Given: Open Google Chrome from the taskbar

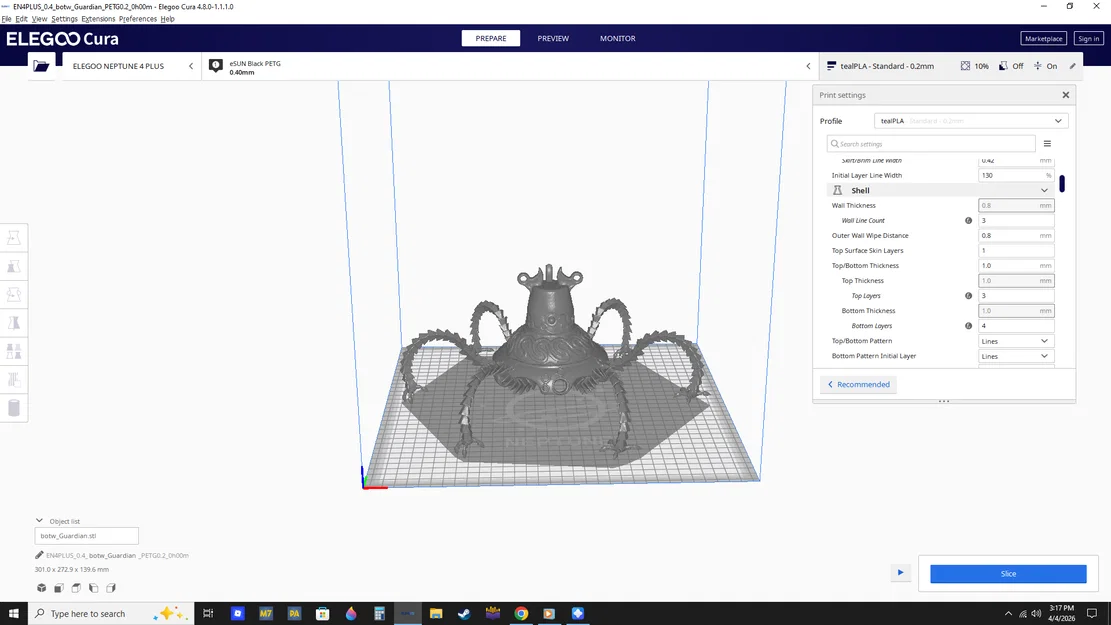Looking at the screenshot, I should click(521, 614).
